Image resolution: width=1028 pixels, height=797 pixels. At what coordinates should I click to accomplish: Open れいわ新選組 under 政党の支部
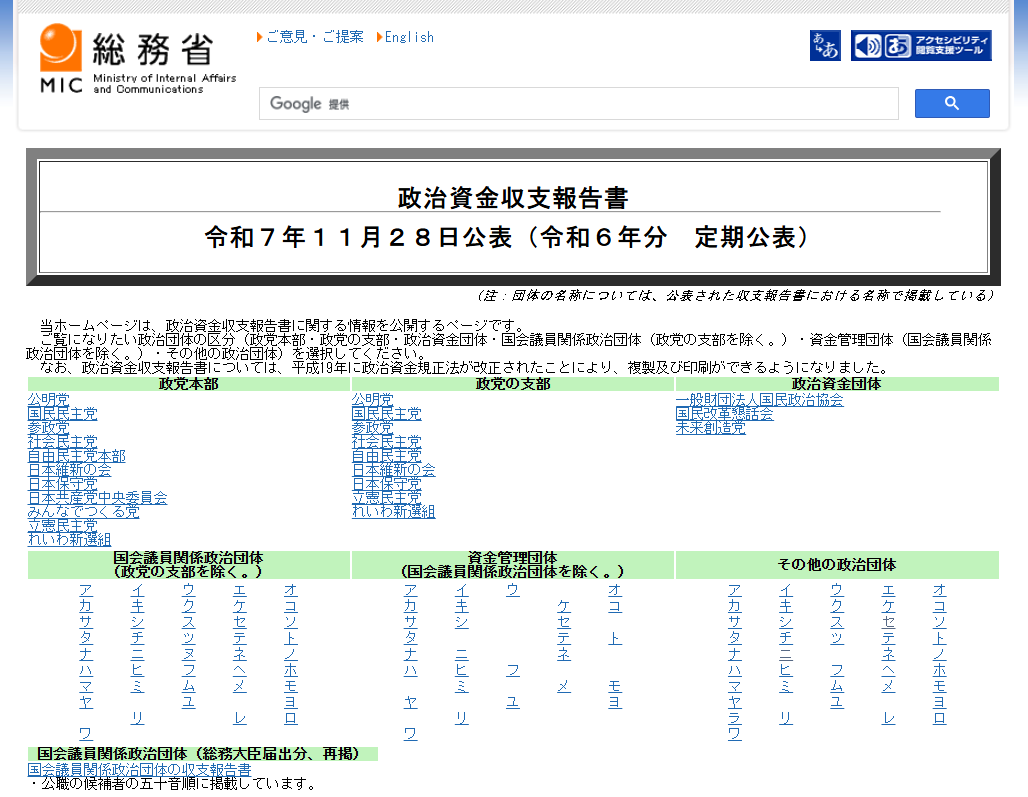[393, 512]
